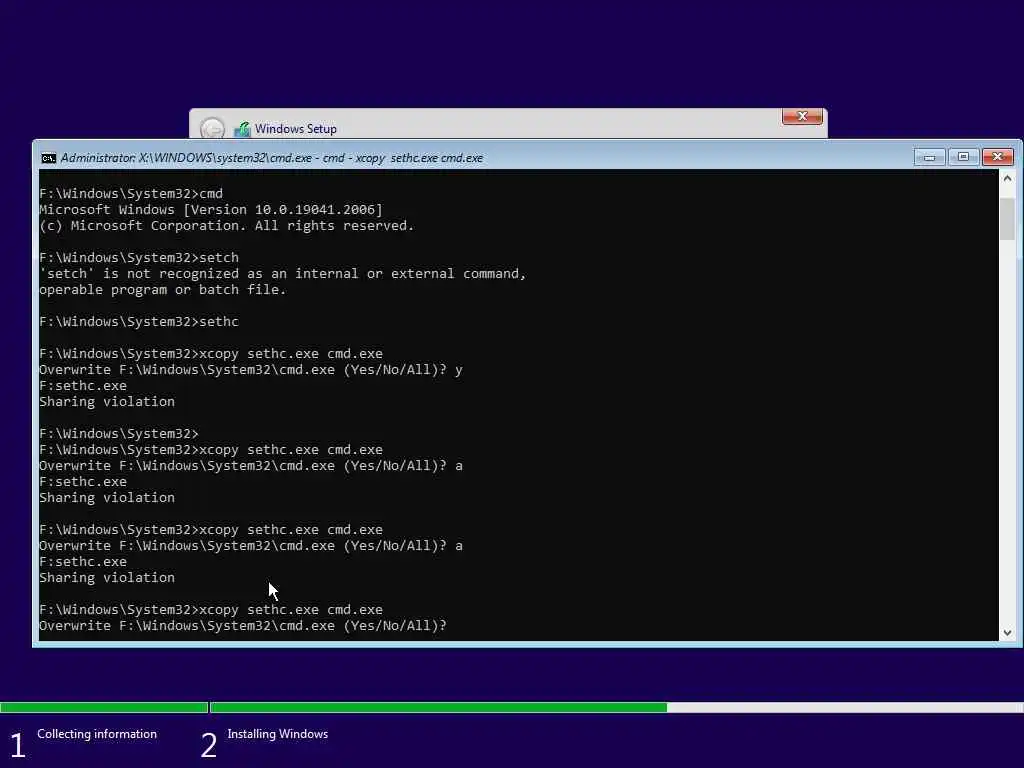Screen dimensions: 1024x768
Task: Click the Installing Windows progress bar
Action: [616, 707]
